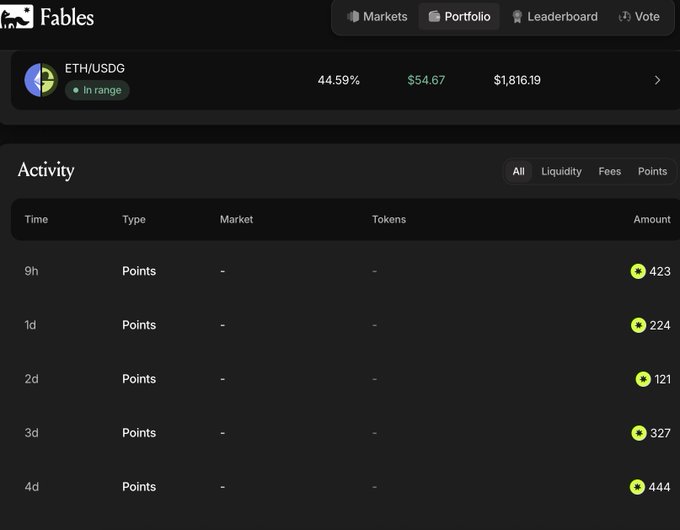Open the ETH/USDG position name

[95, 68]
